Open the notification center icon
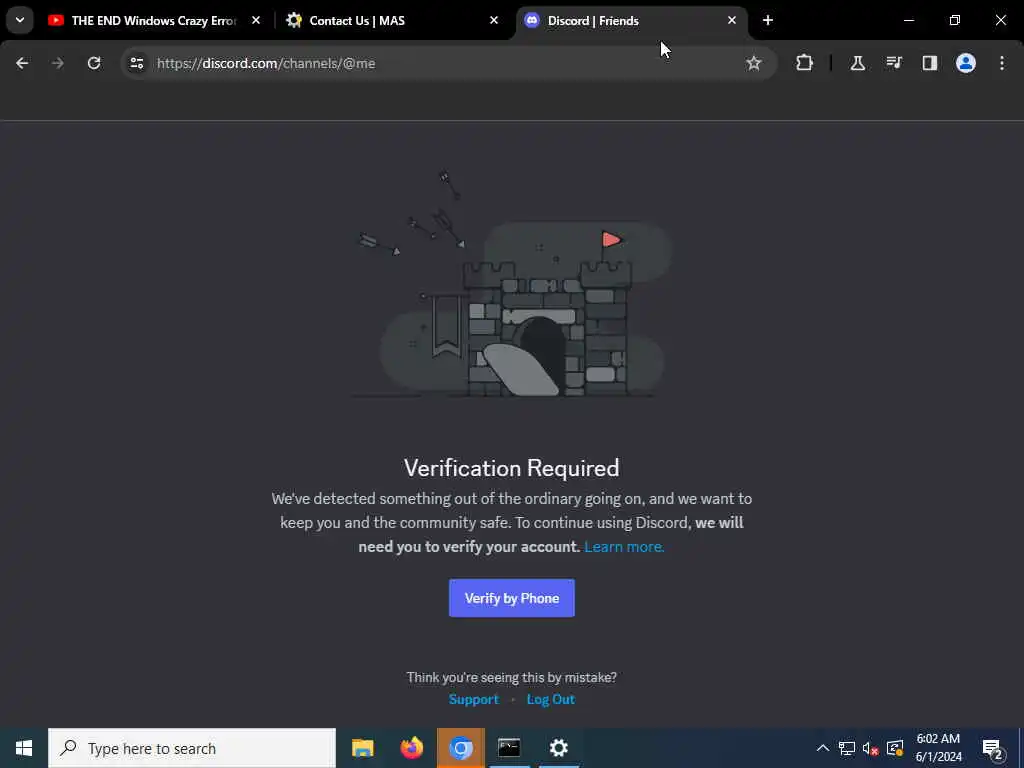 pos(993,748)
